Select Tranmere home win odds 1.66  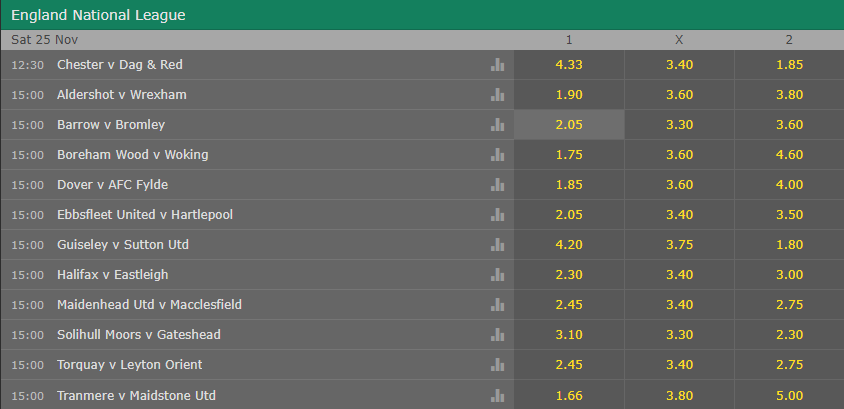coord(569,396)
